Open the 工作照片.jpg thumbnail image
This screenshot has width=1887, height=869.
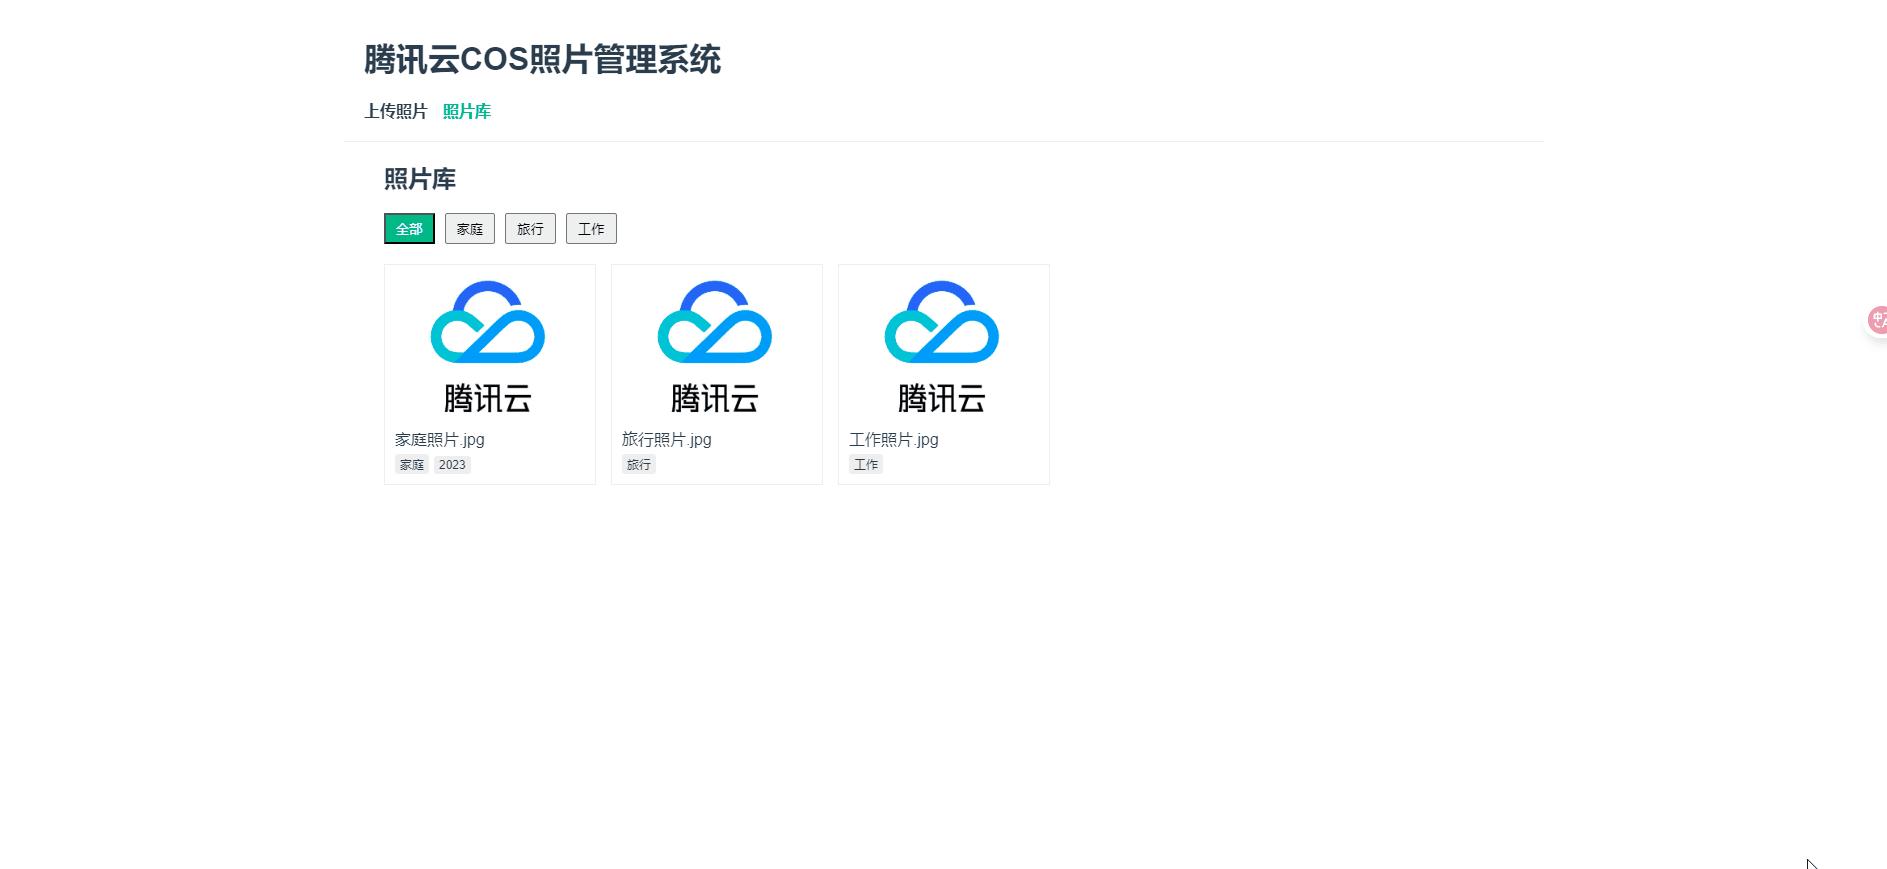click(943, 347)
